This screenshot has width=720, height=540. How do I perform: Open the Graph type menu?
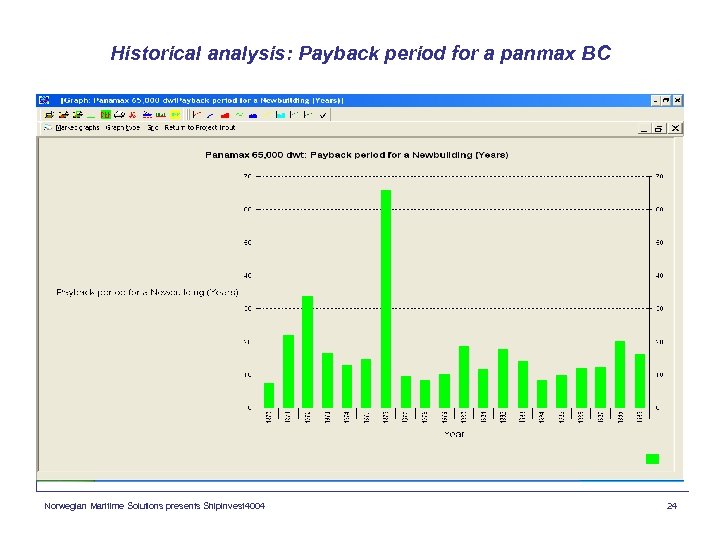pyautogui.click(x=123, y=128)
